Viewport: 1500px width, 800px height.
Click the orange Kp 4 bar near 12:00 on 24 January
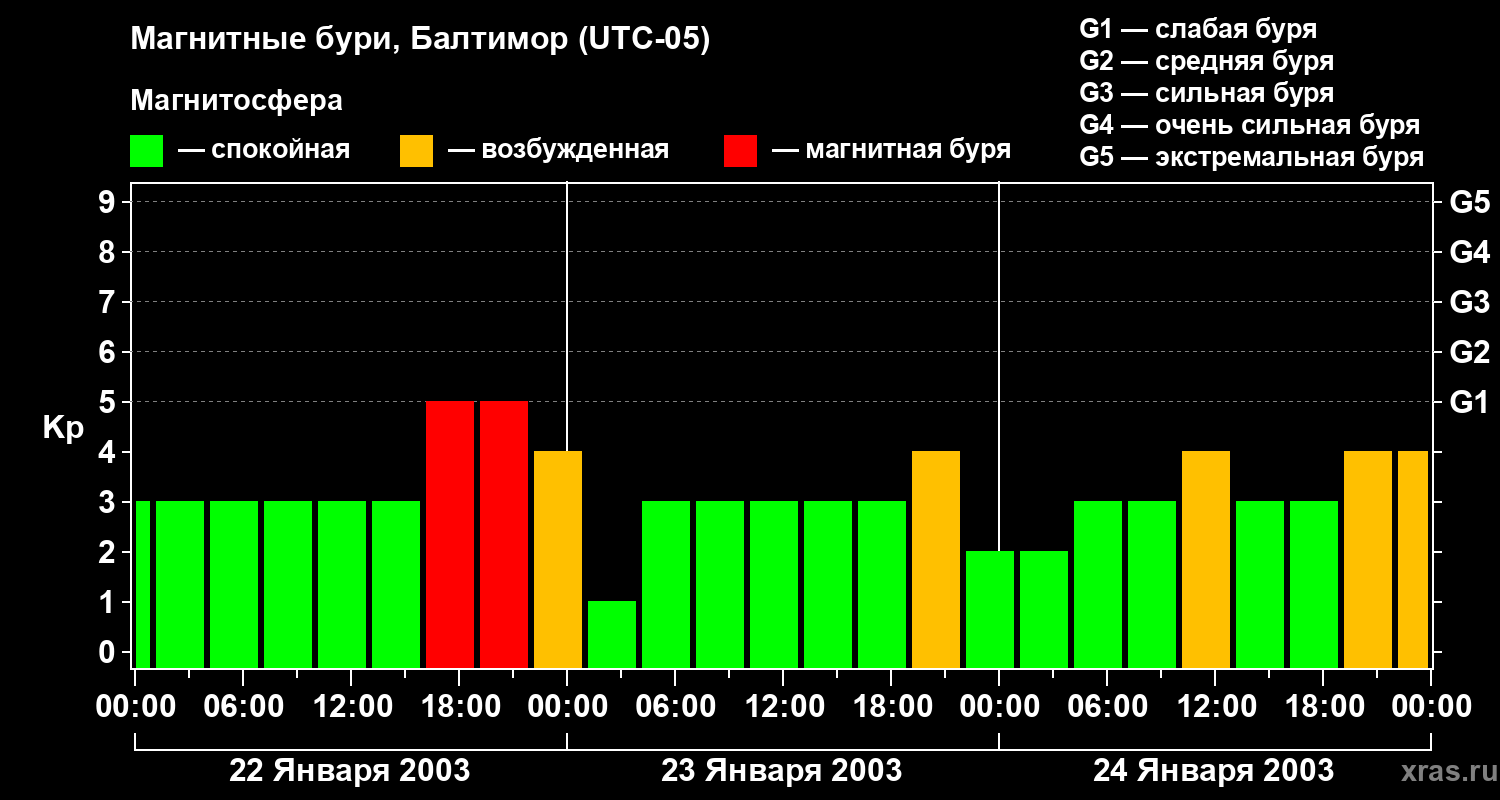[1206, 560]
